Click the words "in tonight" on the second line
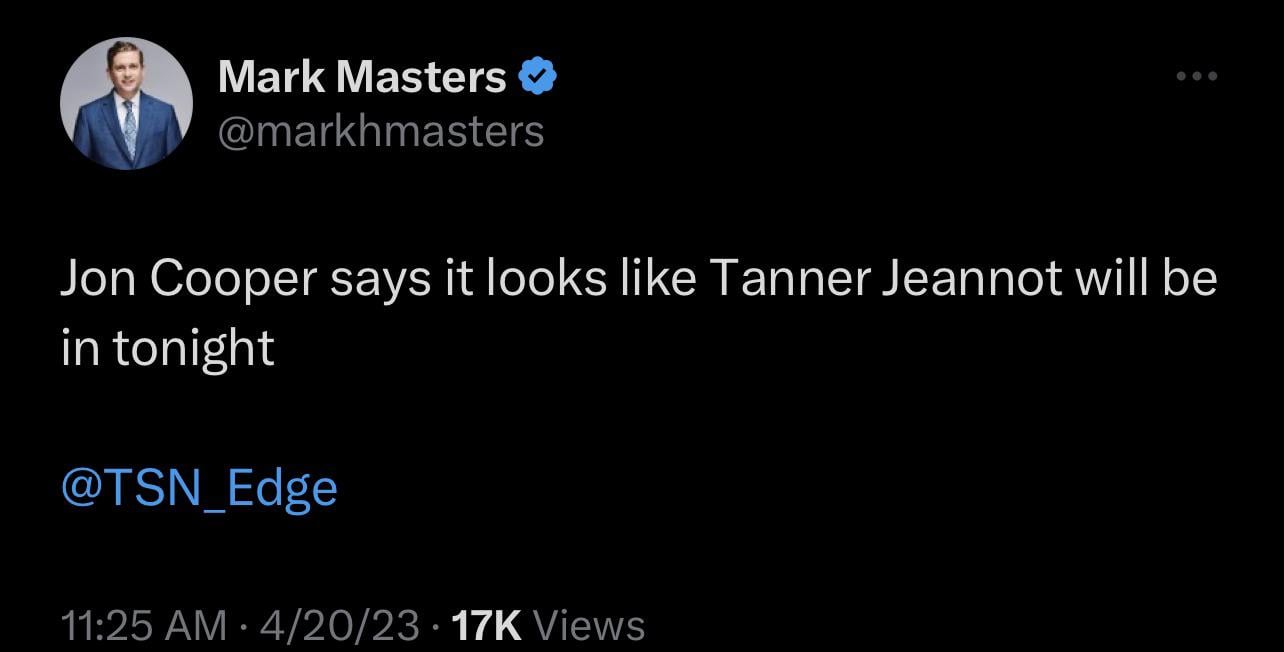This screenshot has width=1284, height=652. point(167,349)
